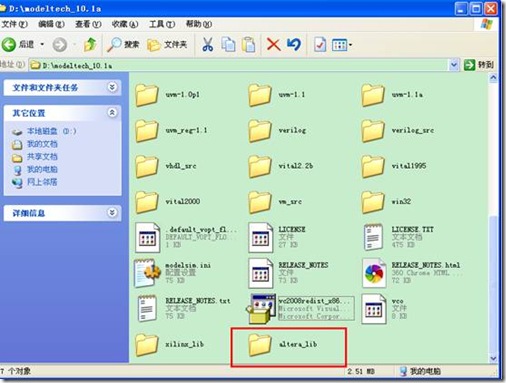Select the uvm-1.0p1 folder

point(167,95)
